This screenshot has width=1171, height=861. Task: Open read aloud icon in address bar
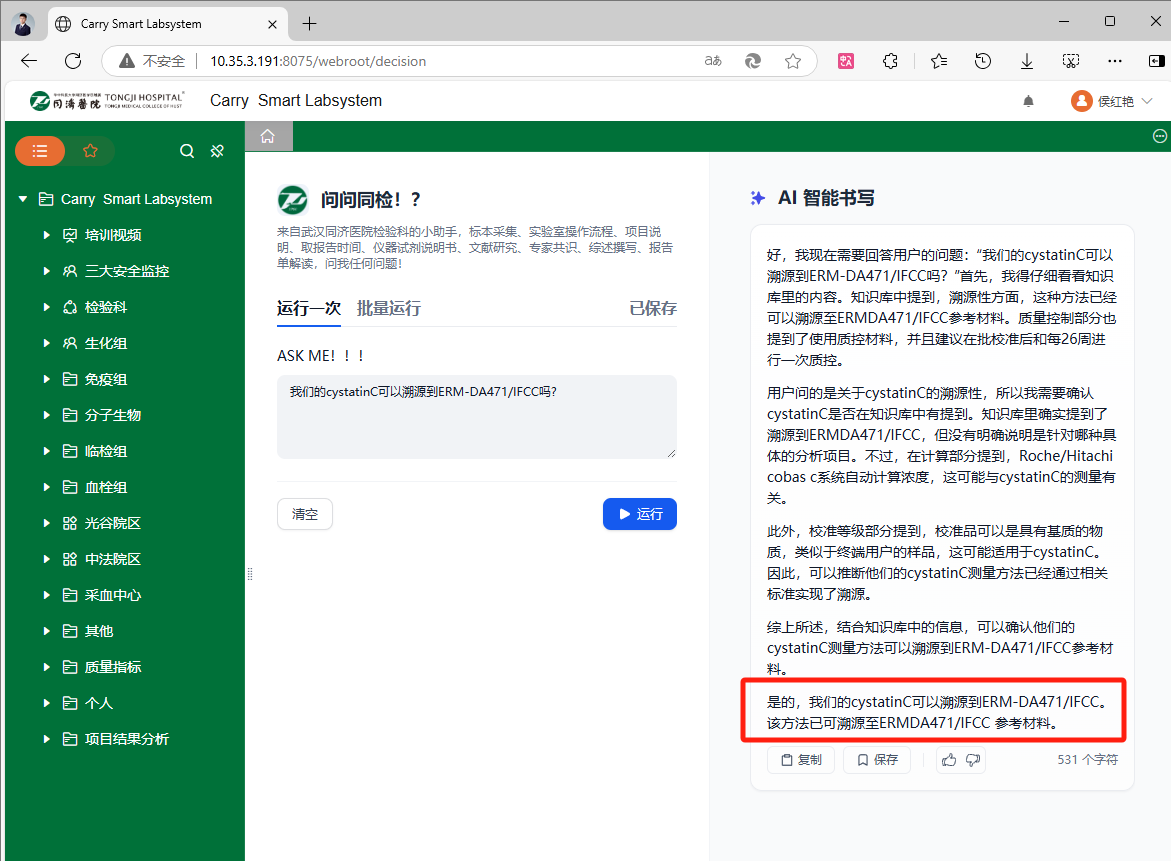pos(713,61)
